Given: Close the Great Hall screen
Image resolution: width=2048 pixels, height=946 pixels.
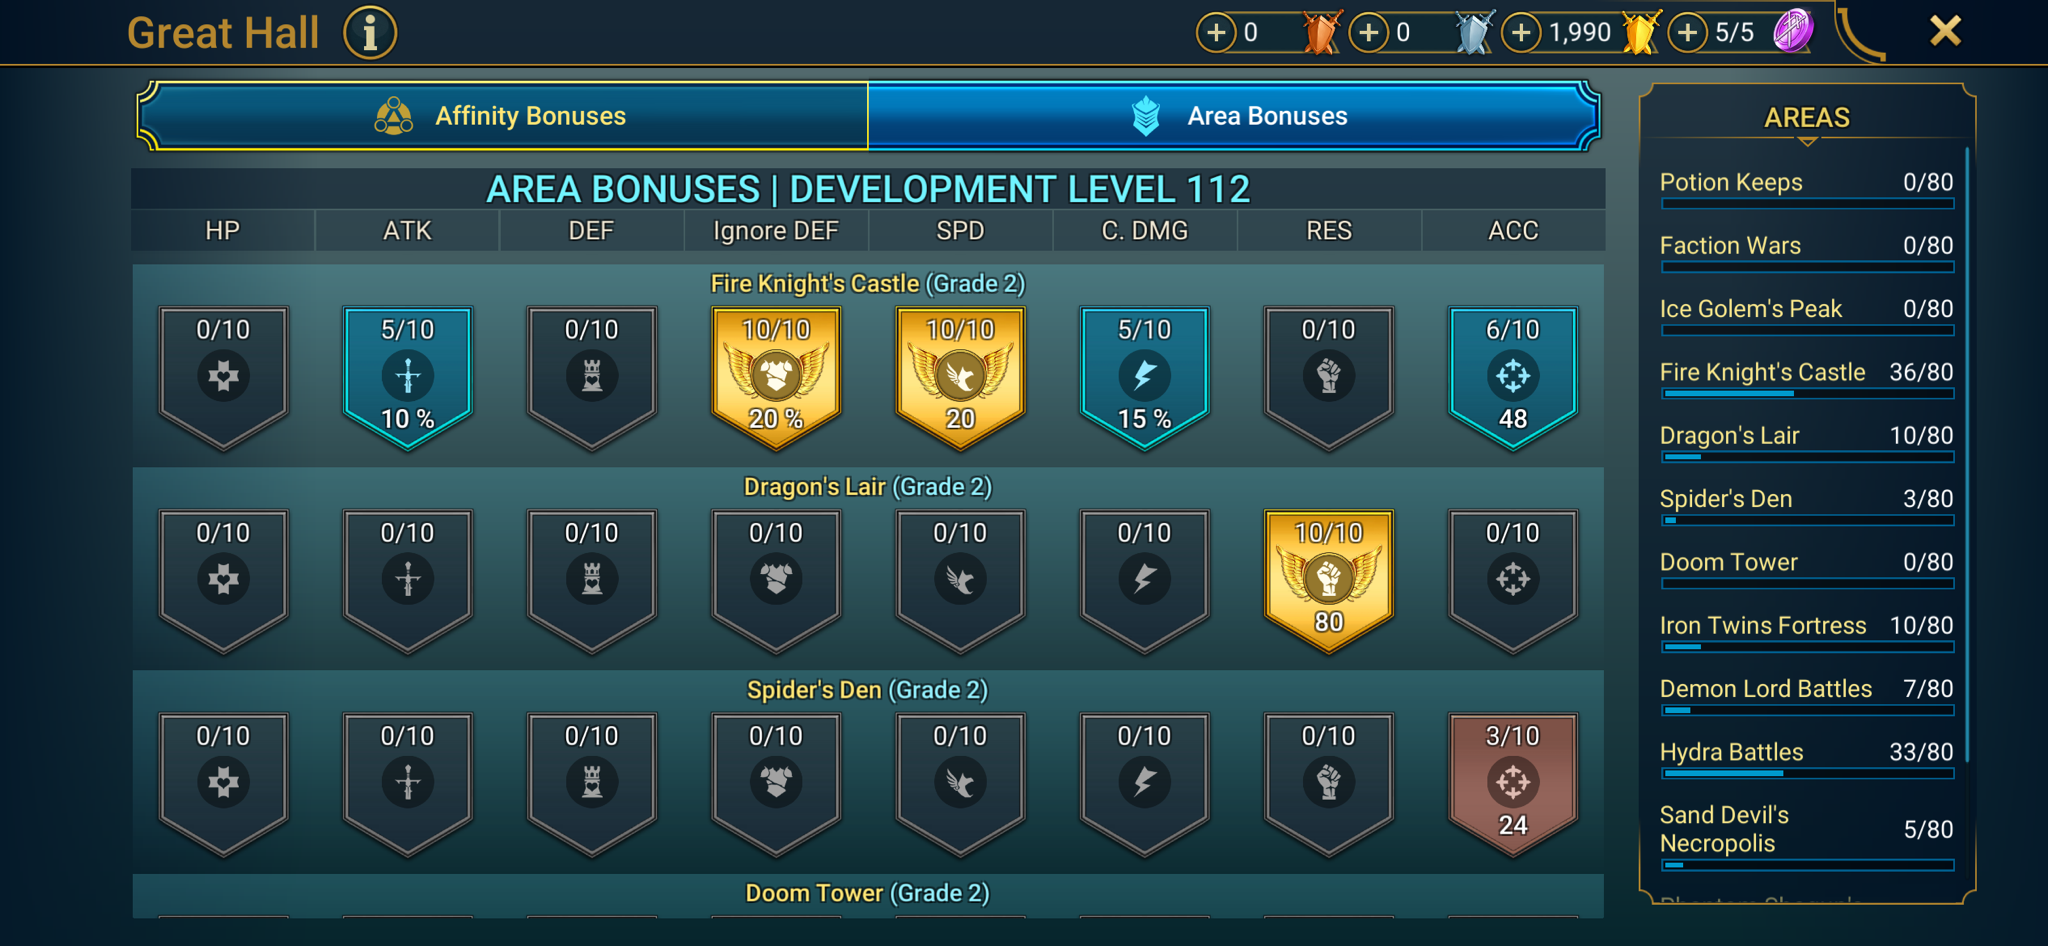Looking at the screenshot, I should pyautogui.click(x=1945, y=31).
